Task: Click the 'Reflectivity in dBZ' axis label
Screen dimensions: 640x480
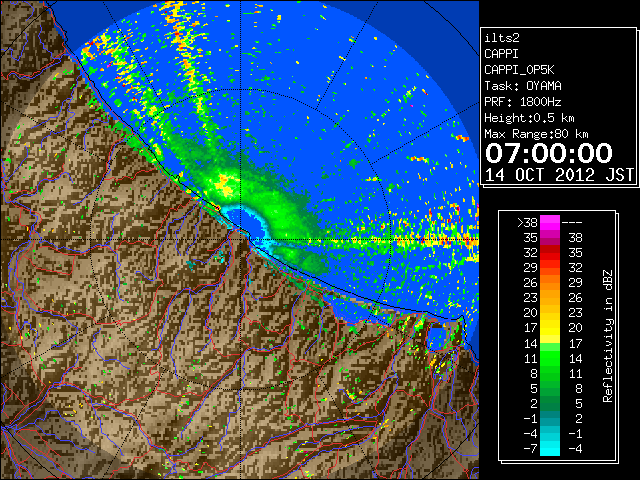Action: coord(608,336)
